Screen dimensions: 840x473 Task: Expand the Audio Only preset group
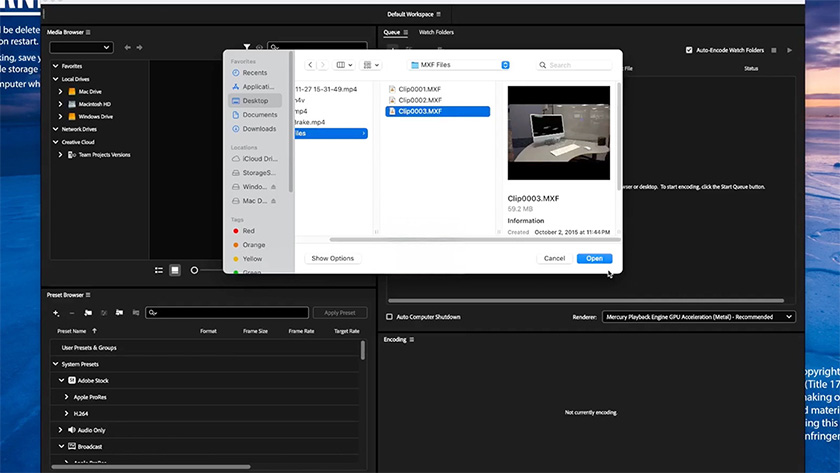[x=61, y=429]
